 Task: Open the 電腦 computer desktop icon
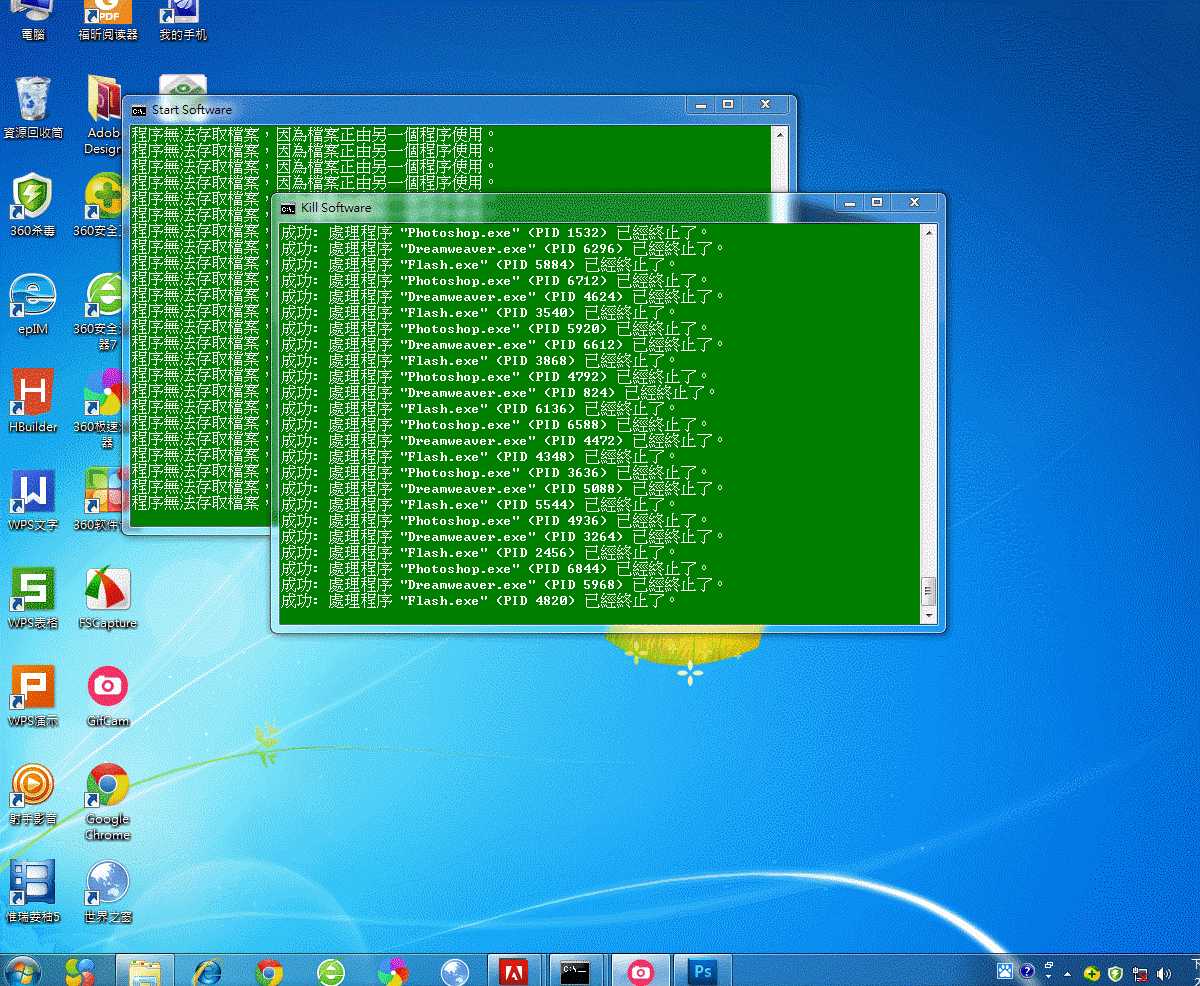click(x=33, y=20)
